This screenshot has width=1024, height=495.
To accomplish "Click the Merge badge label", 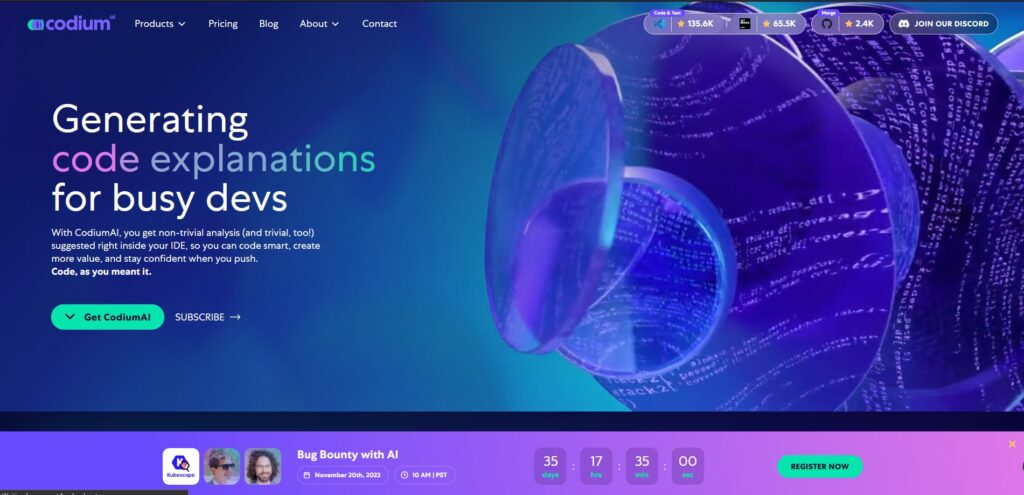I will [x=828, y=12].
